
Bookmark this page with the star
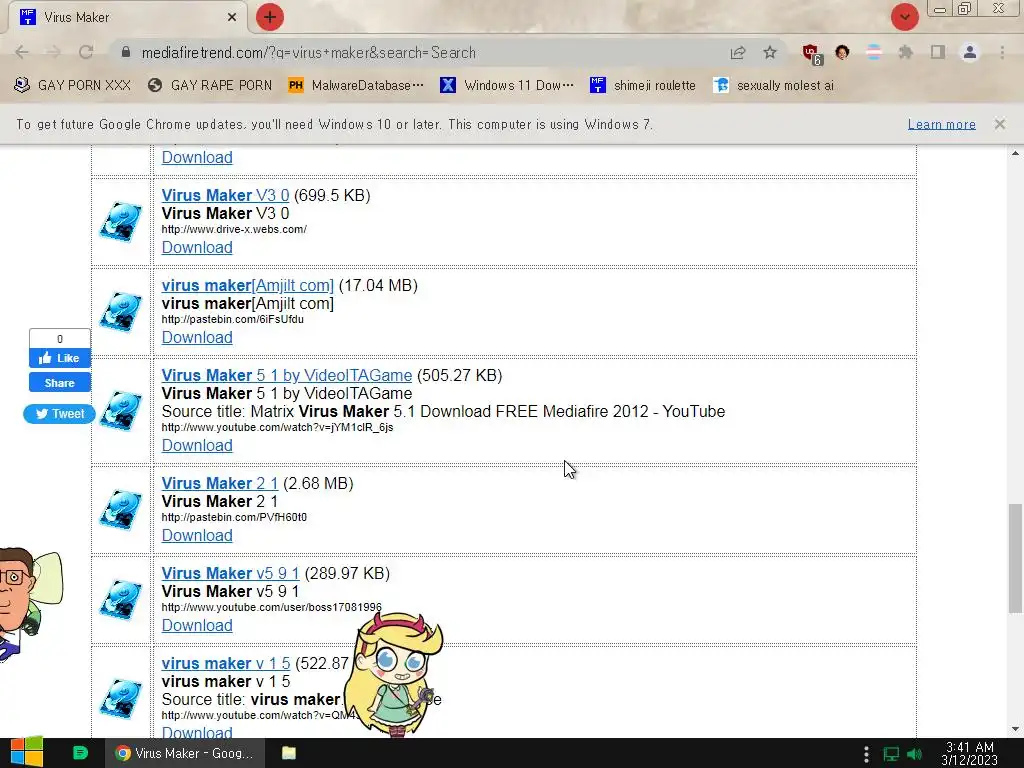[770, 52]
